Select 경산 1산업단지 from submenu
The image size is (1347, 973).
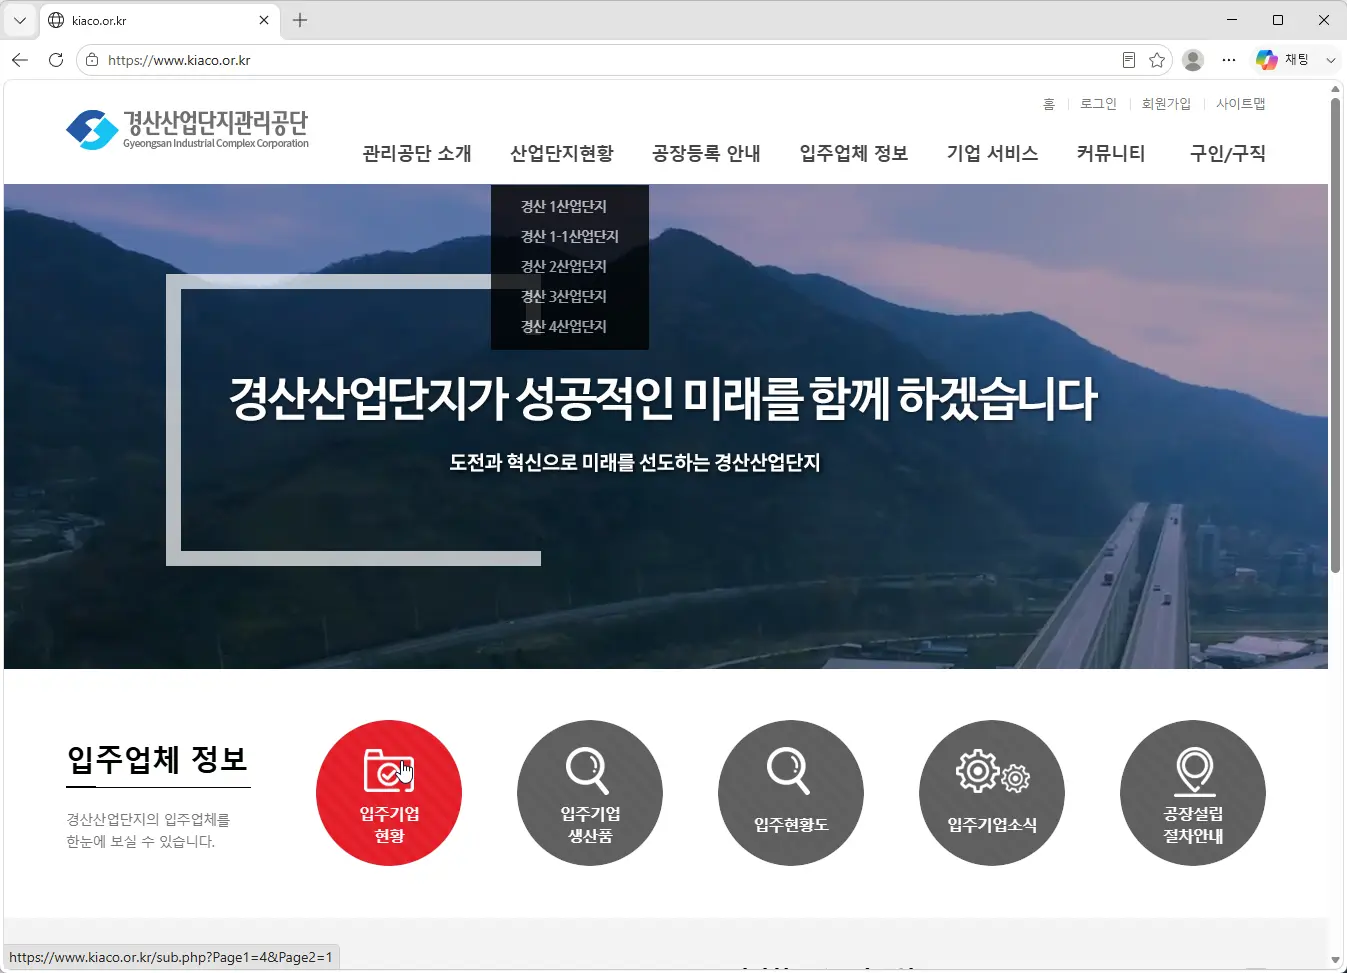coord(564,206)
